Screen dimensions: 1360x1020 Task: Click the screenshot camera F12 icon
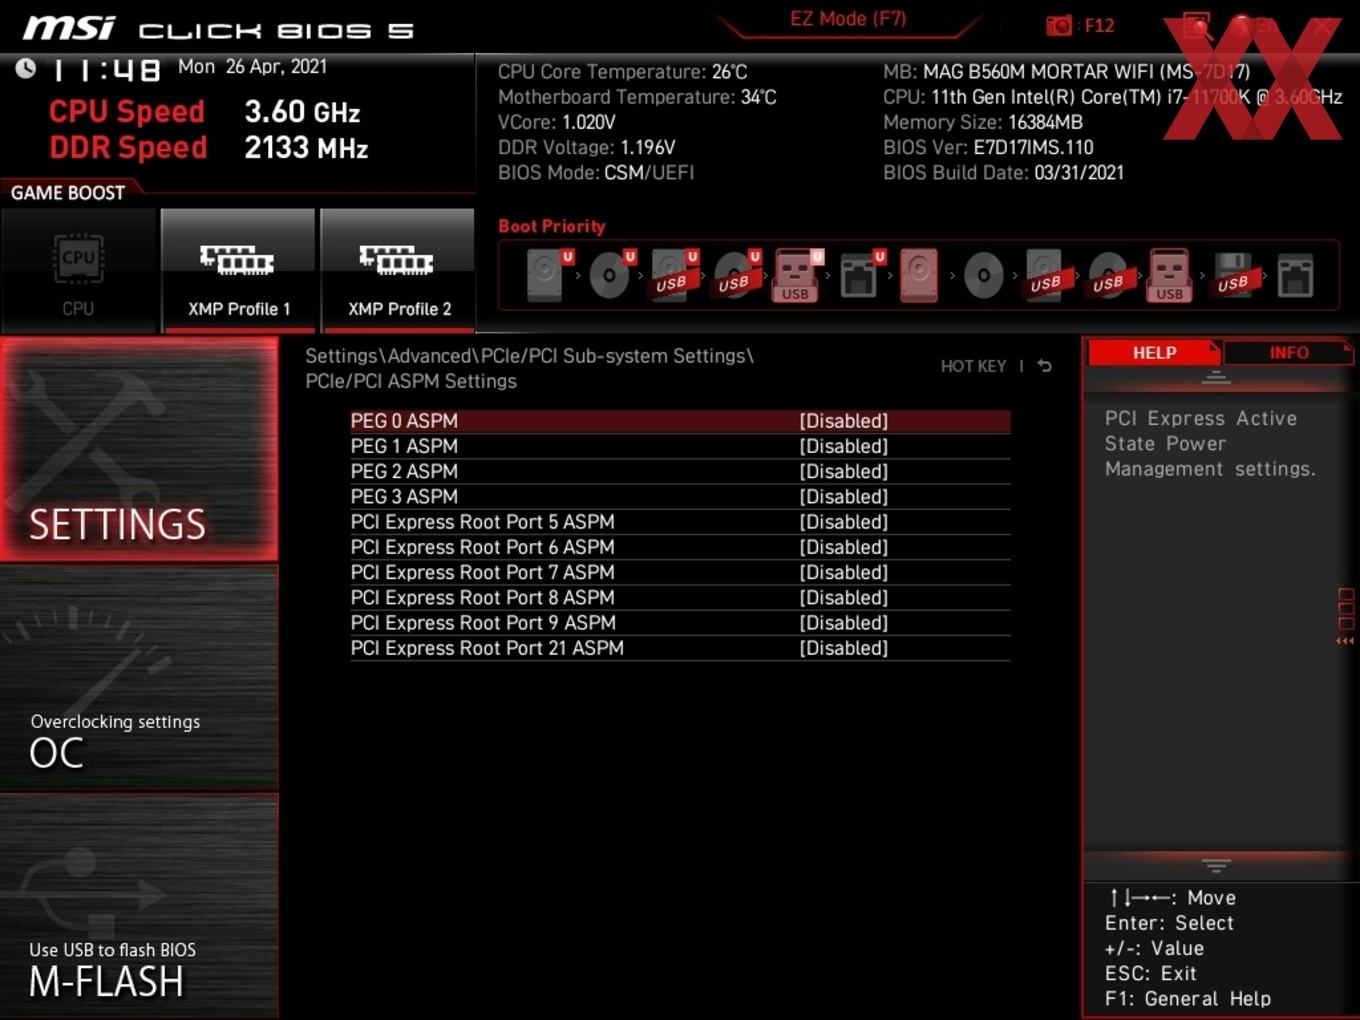1079,25
